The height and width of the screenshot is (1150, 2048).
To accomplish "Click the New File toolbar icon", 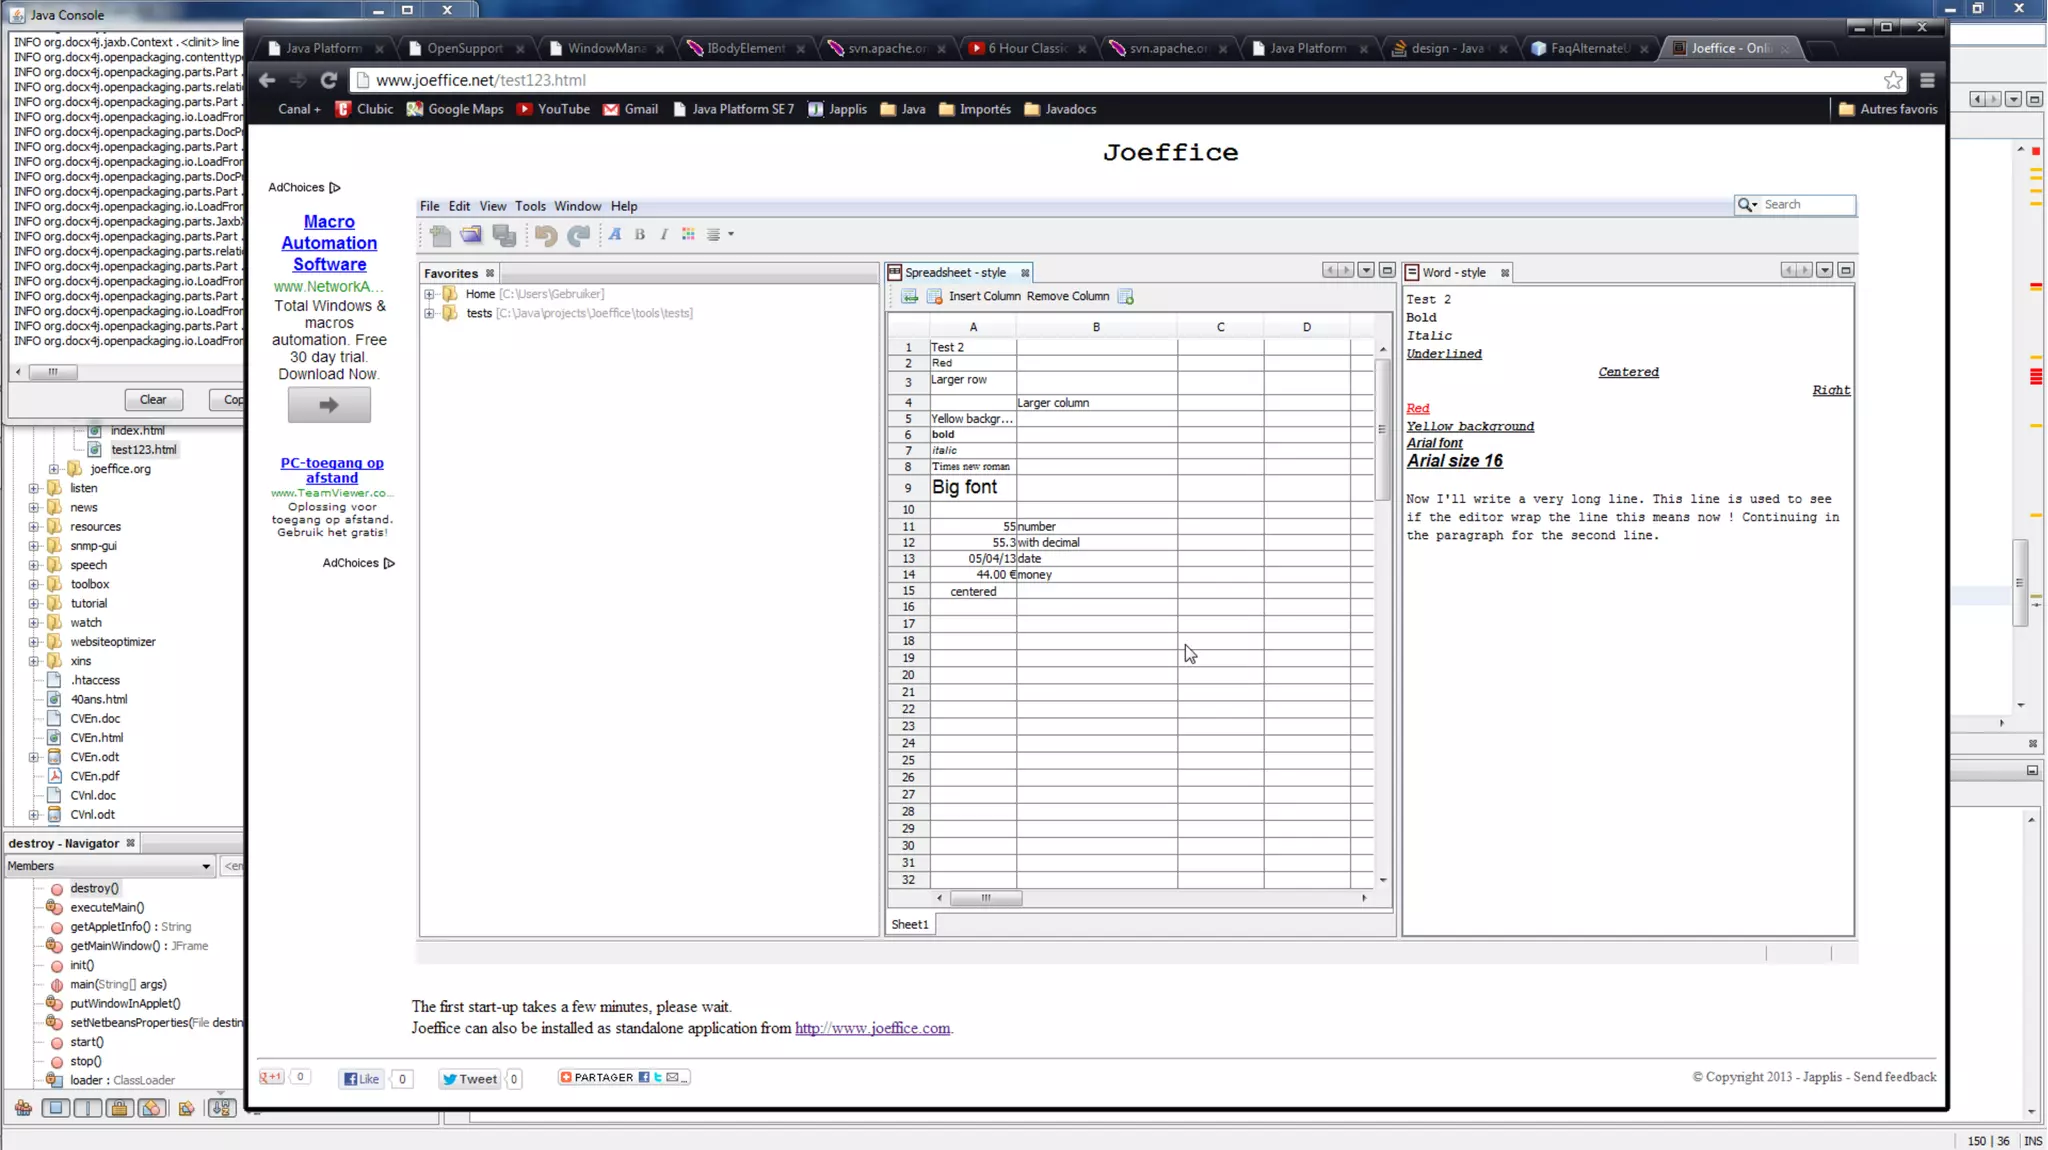I will [440, 235].
